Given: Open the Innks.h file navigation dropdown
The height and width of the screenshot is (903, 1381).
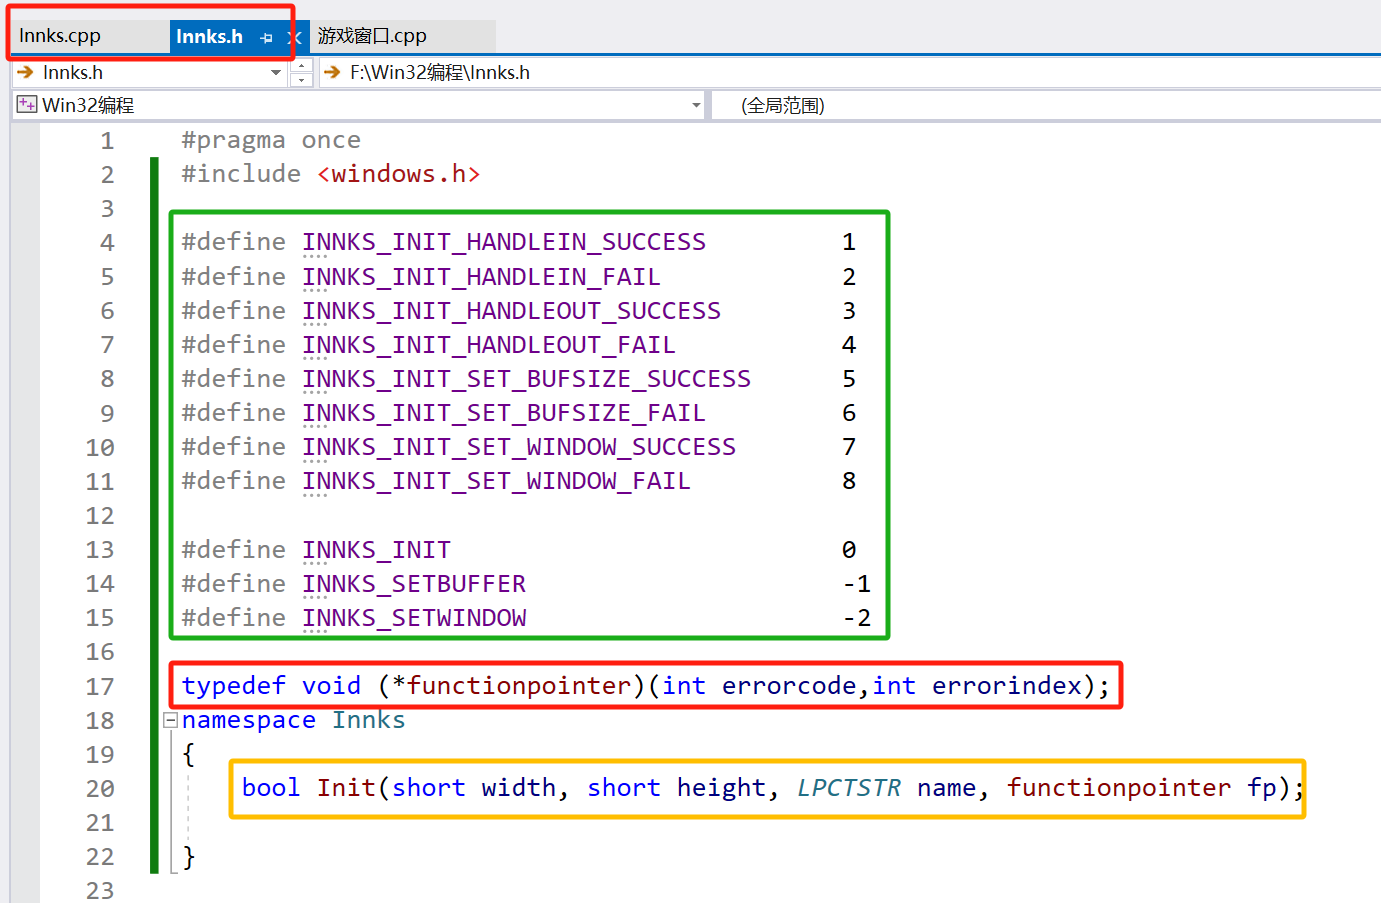Looking at the screenshot, I should click(276, 73).
